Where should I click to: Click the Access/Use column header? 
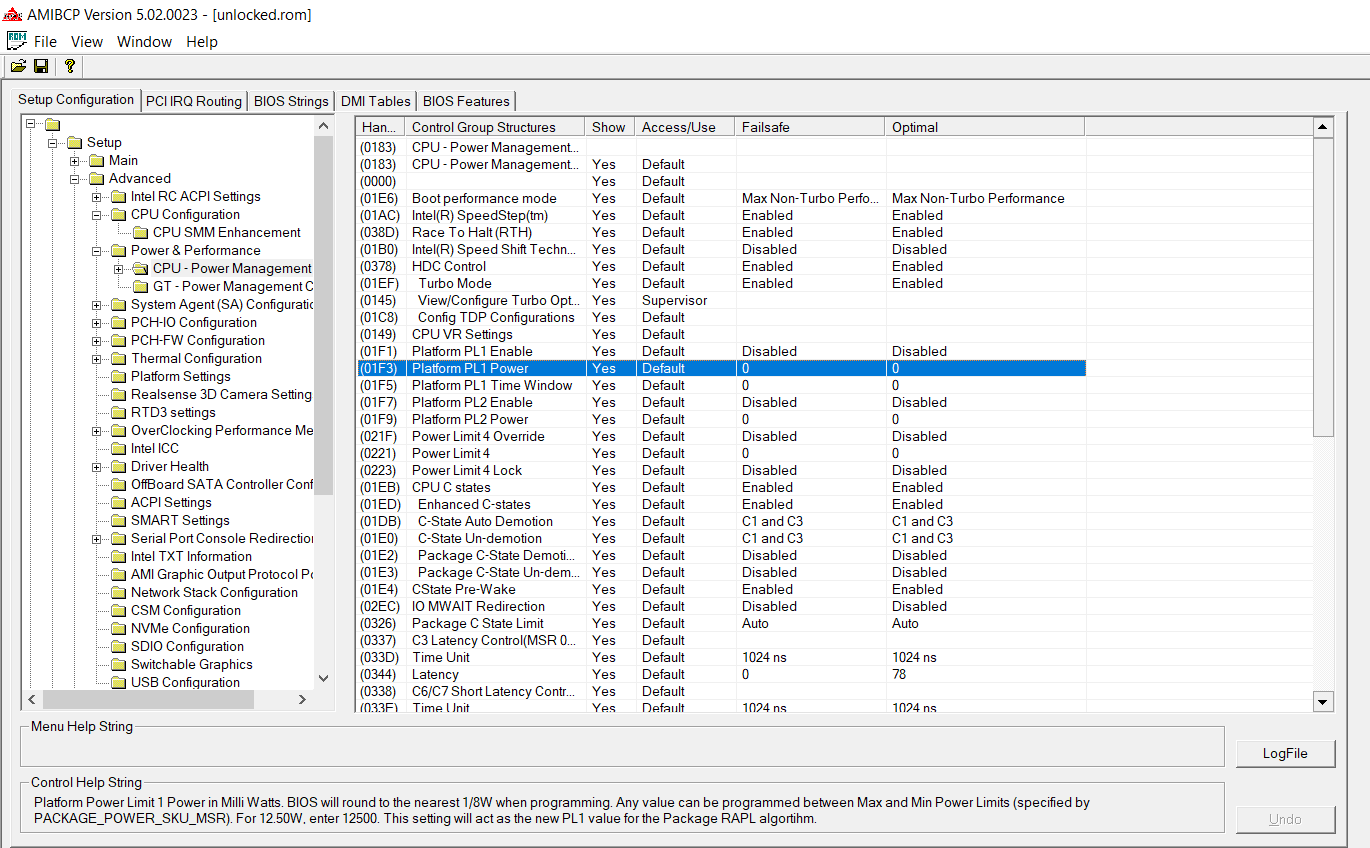tap(685, 127)
